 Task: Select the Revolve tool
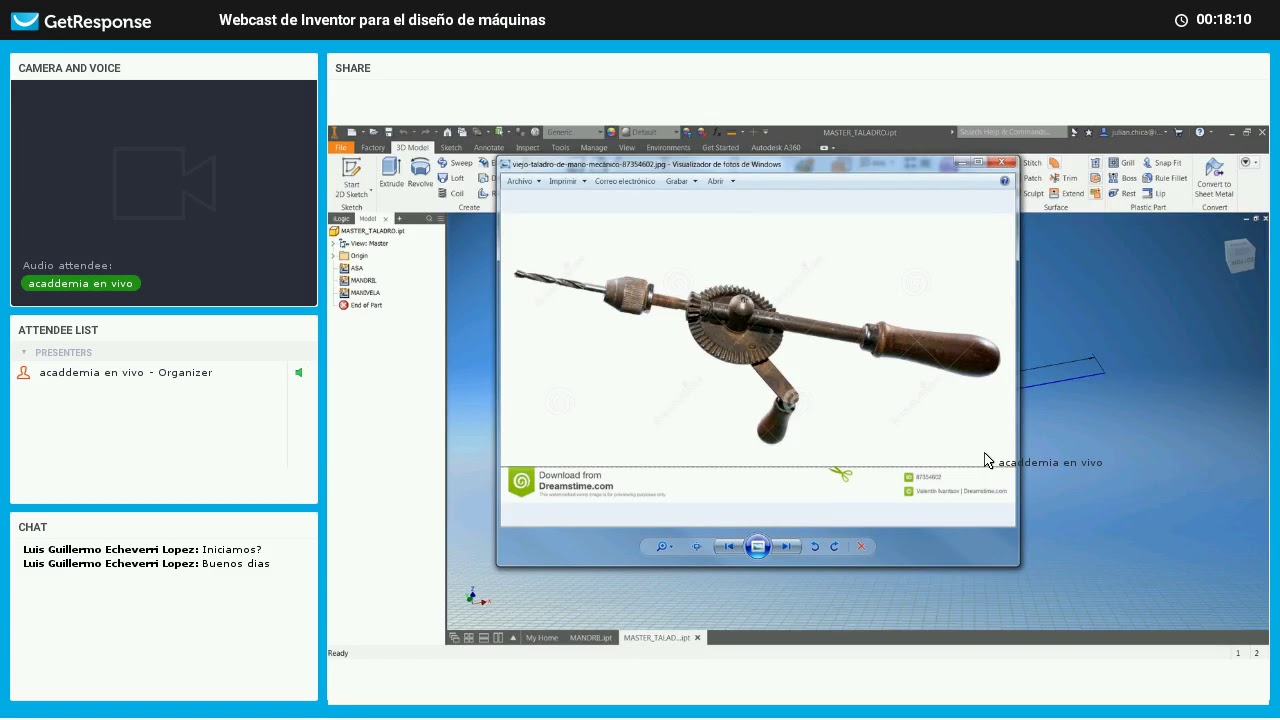click(x=420, y=173)
